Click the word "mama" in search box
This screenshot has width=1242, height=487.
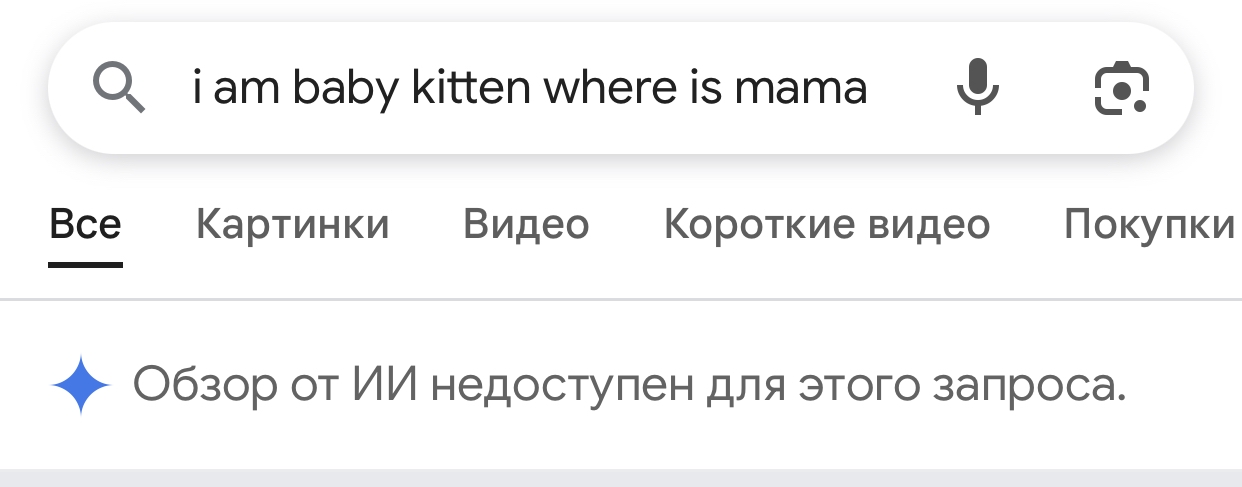pyautogui.click(x=800, y=88)
